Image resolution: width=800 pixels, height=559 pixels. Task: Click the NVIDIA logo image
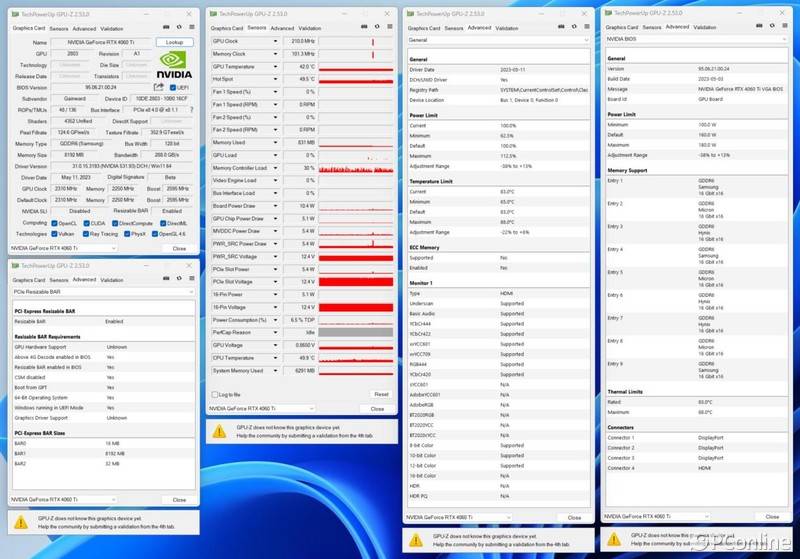pos(175,64)
